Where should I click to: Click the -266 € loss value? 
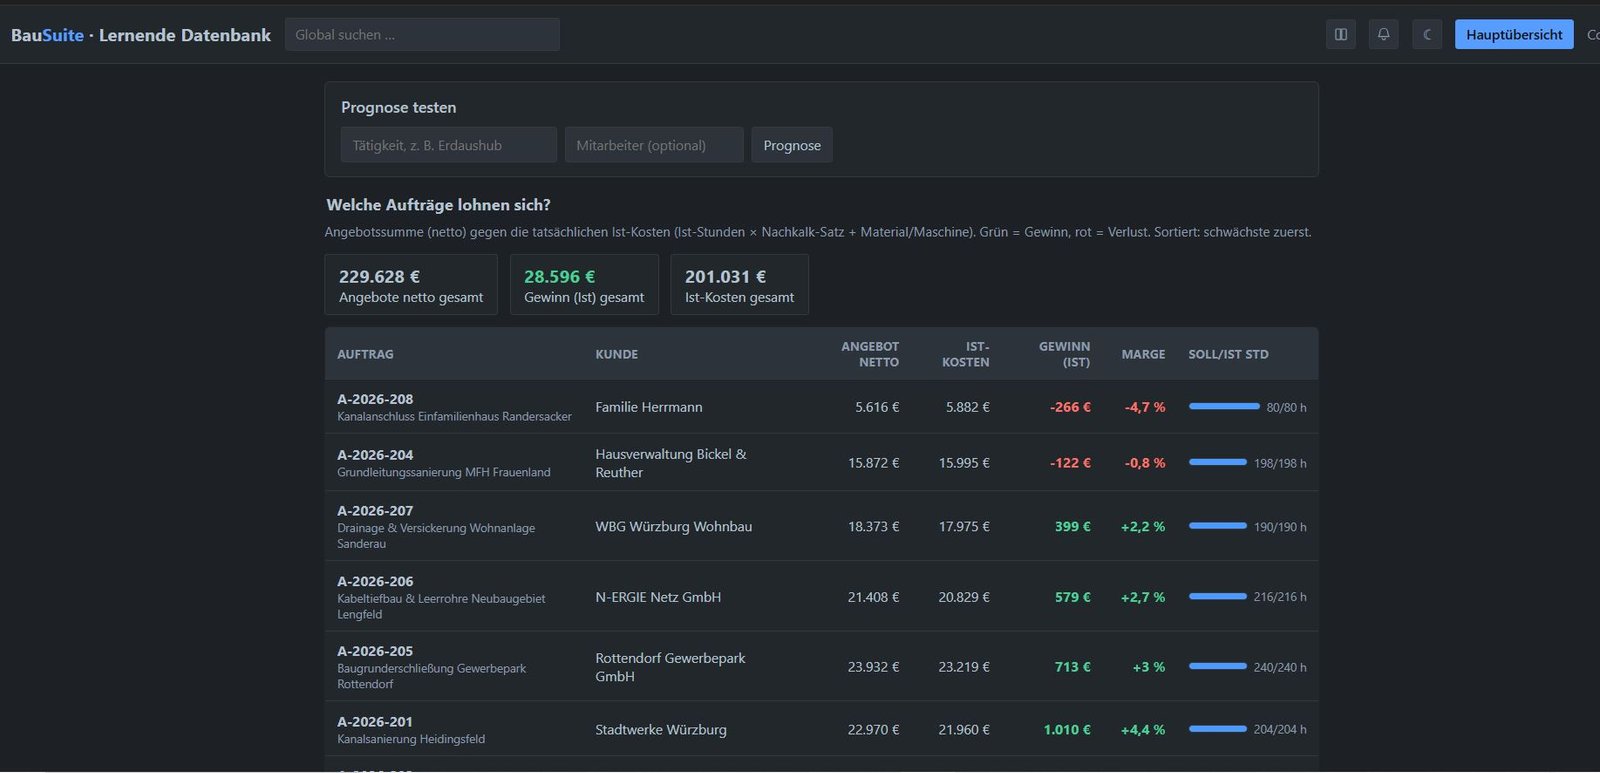coord(1070,407)
